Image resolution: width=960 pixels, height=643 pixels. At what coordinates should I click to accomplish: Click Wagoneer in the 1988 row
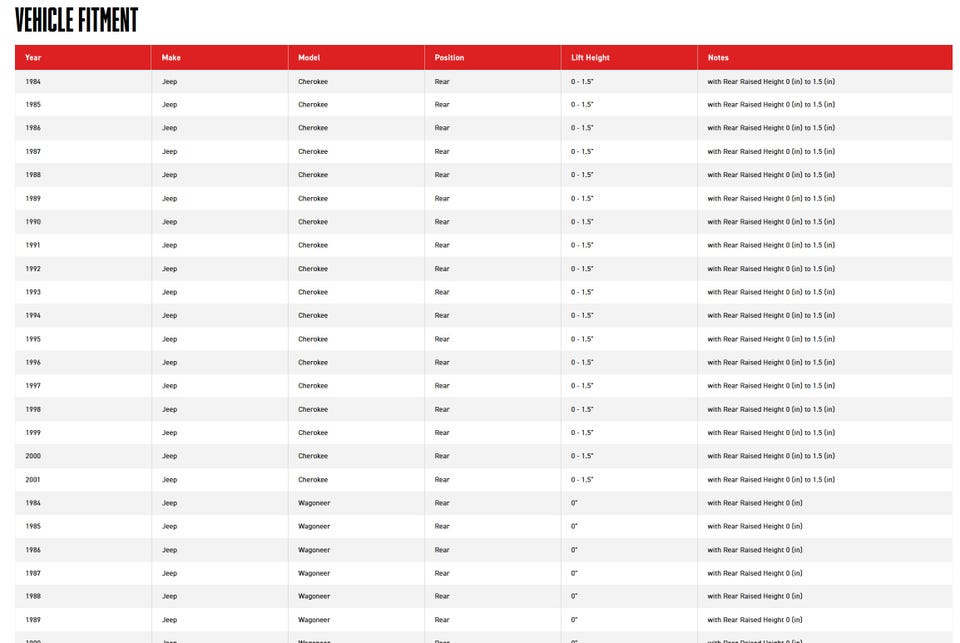(314, 596)
